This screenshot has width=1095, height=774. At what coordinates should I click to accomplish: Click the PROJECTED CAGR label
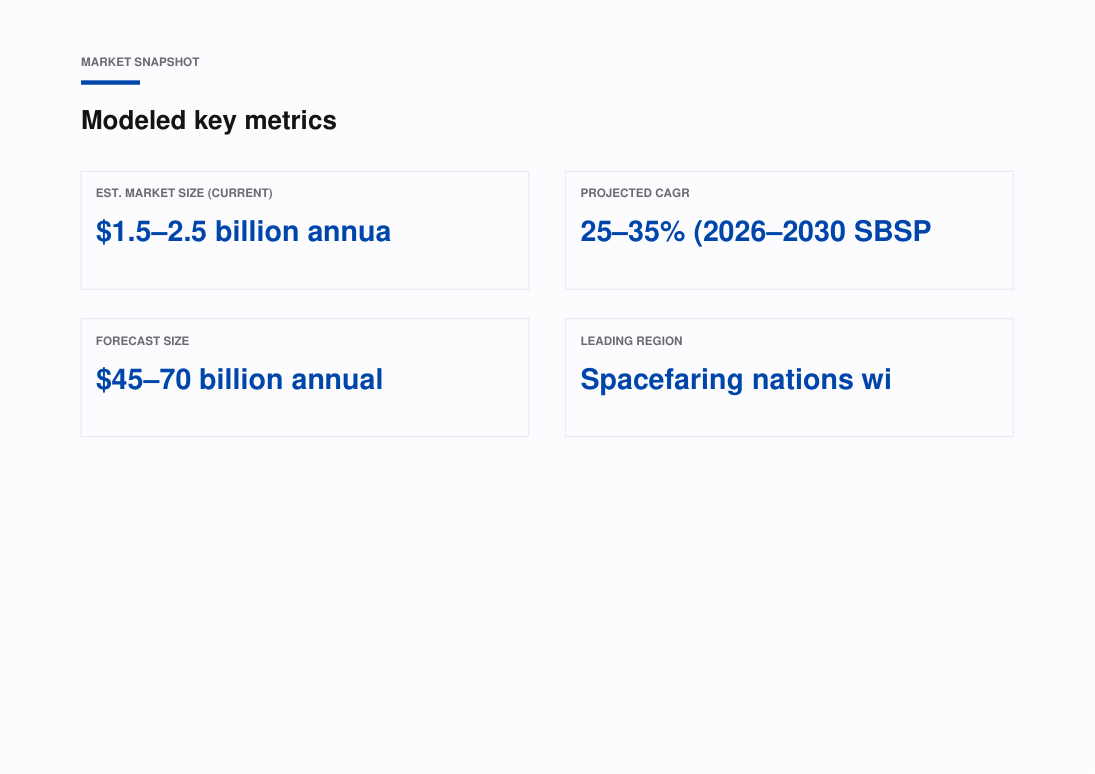635,193
